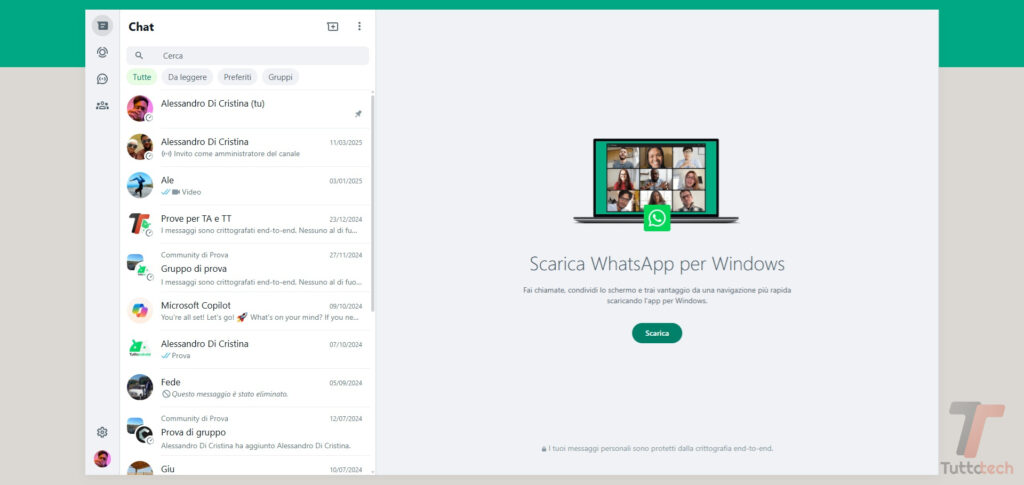This screenshot has height=485, width=1024.
Task: Open the Gruppo di prova chat
Action: tap(245, 268)
